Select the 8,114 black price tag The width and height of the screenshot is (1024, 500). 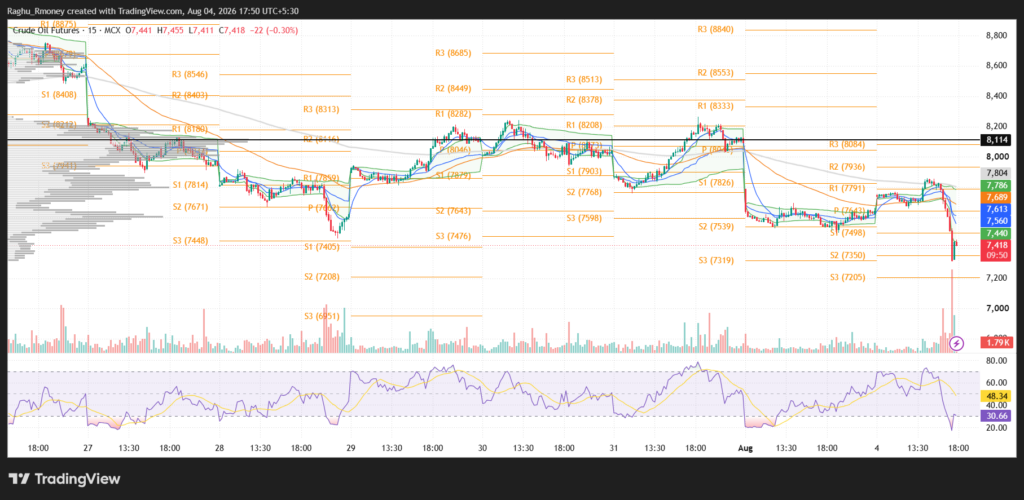[x=997, y=140]
